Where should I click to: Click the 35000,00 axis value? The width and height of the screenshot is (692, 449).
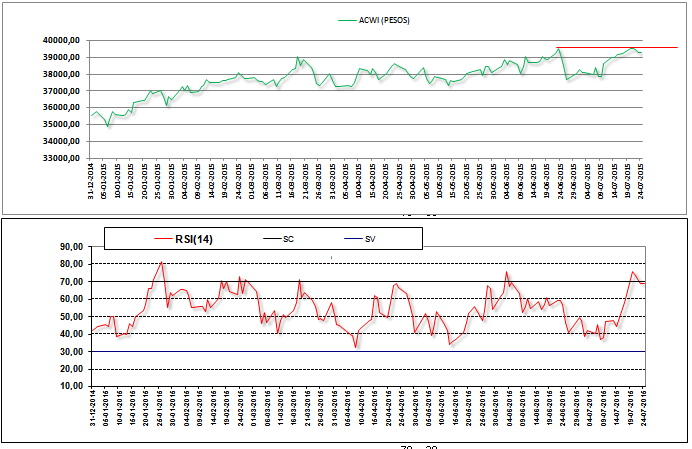[x=61, y=125]
